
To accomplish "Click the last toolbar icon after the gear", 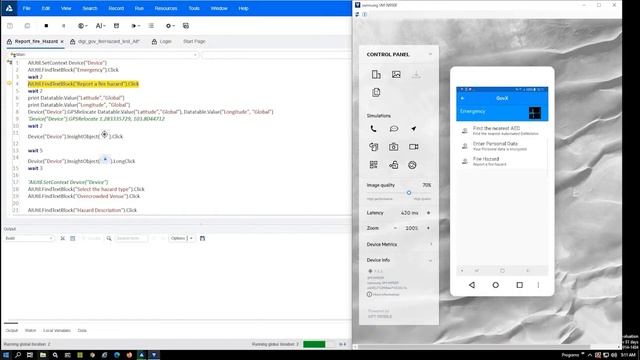I will pos(186,26).
